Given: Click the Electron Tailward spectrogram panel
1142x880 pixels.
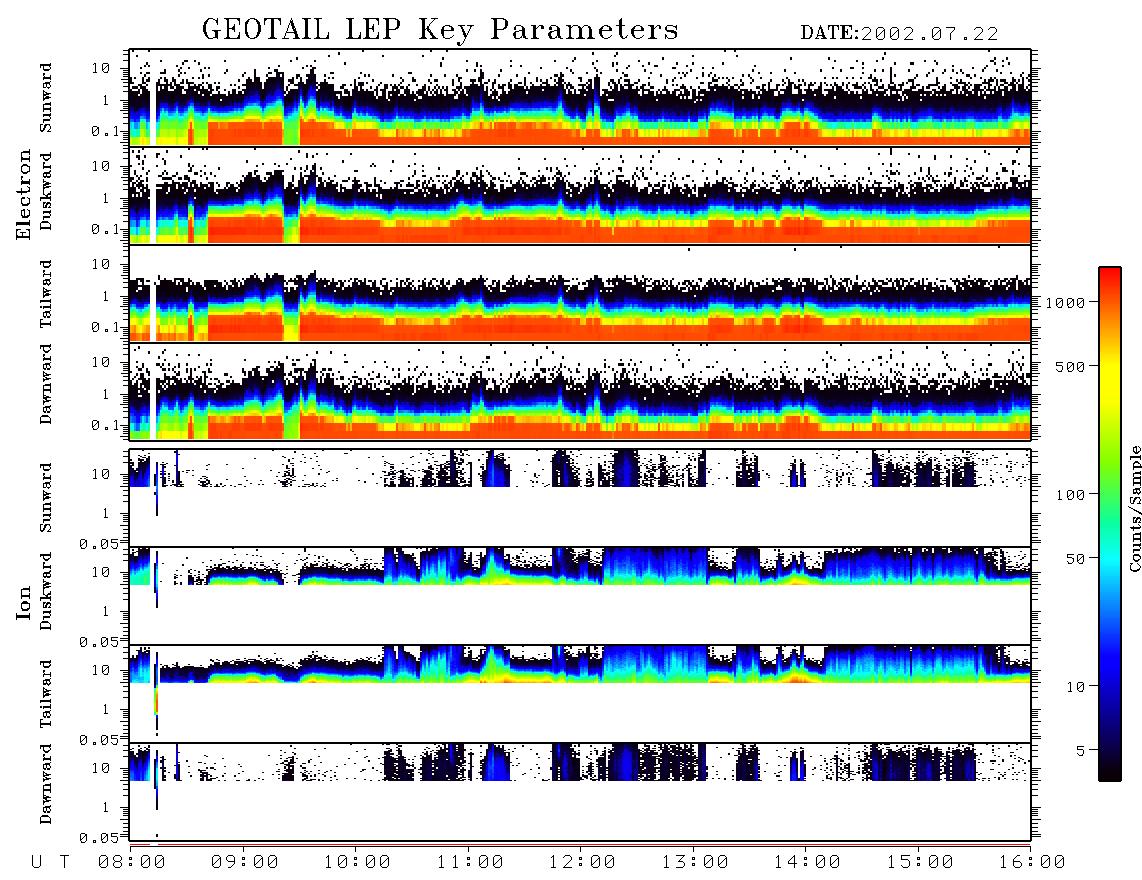Looking at the screenshot, I should tap(580, 294).
